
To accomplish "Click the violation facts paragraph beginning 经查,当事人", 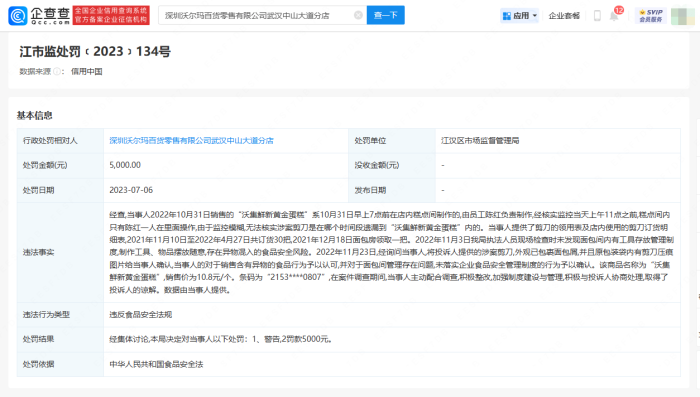I will [x=392, y=252].
